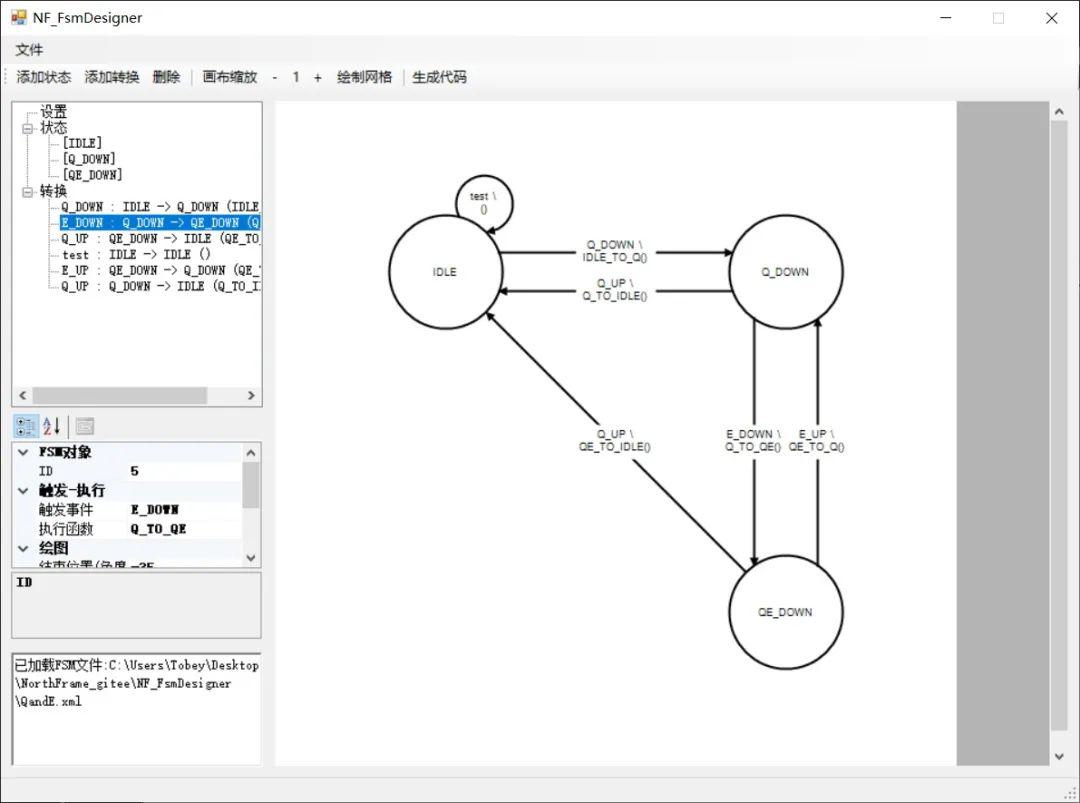The image size is (1080, 803).
Task: Select transition Q_DOWN : IDLE -> Q_DOWN
Action: coord(160,207)
